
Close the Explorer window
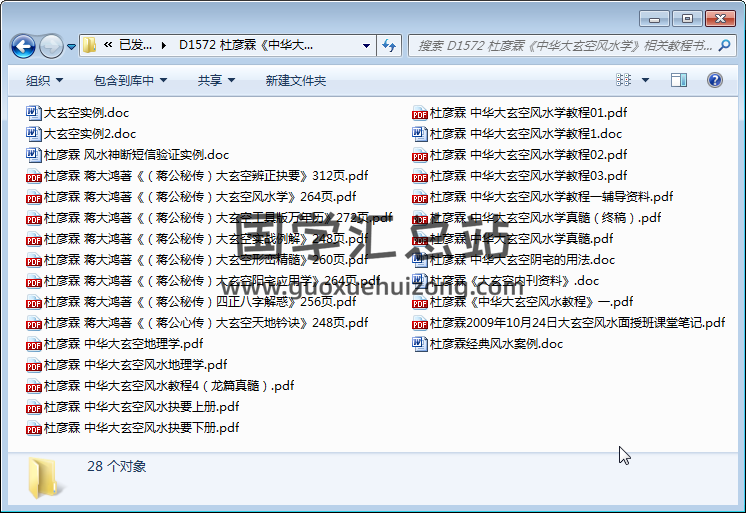[720, 19]
